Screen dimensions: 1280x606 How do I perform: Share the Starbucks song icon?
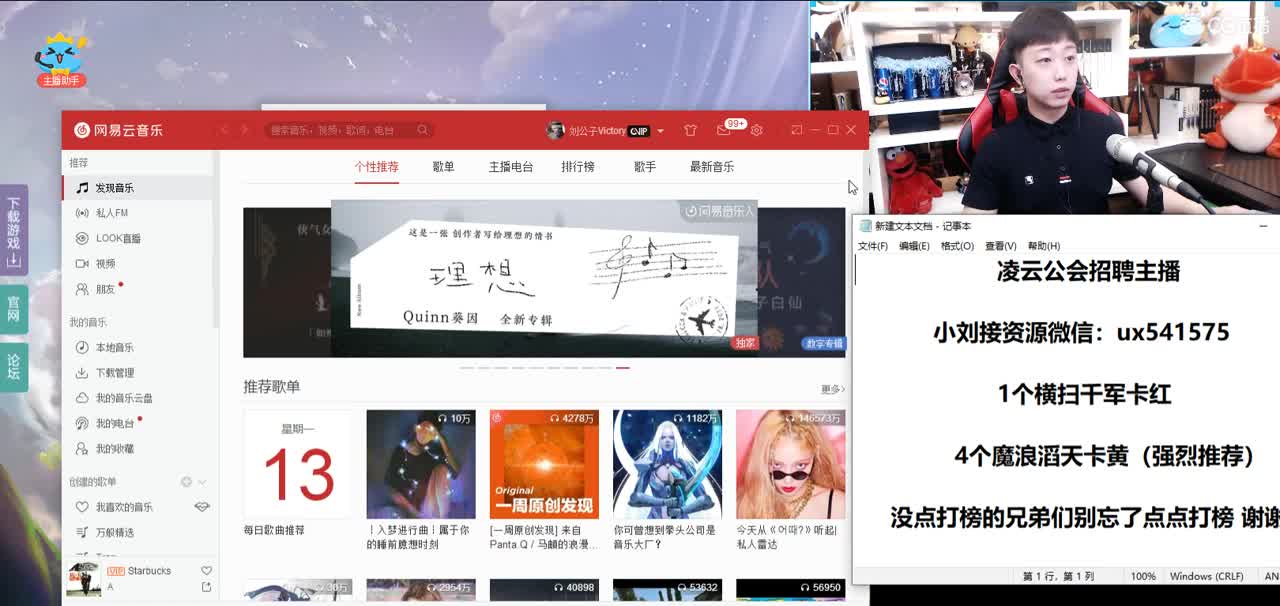pos(206,587)
